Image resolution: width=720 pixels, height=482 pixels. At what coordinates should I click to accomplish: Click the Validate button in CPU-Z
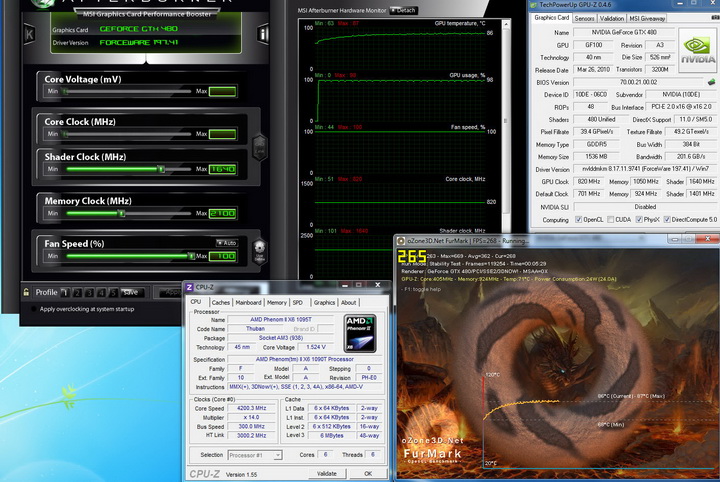pos(326,473)
